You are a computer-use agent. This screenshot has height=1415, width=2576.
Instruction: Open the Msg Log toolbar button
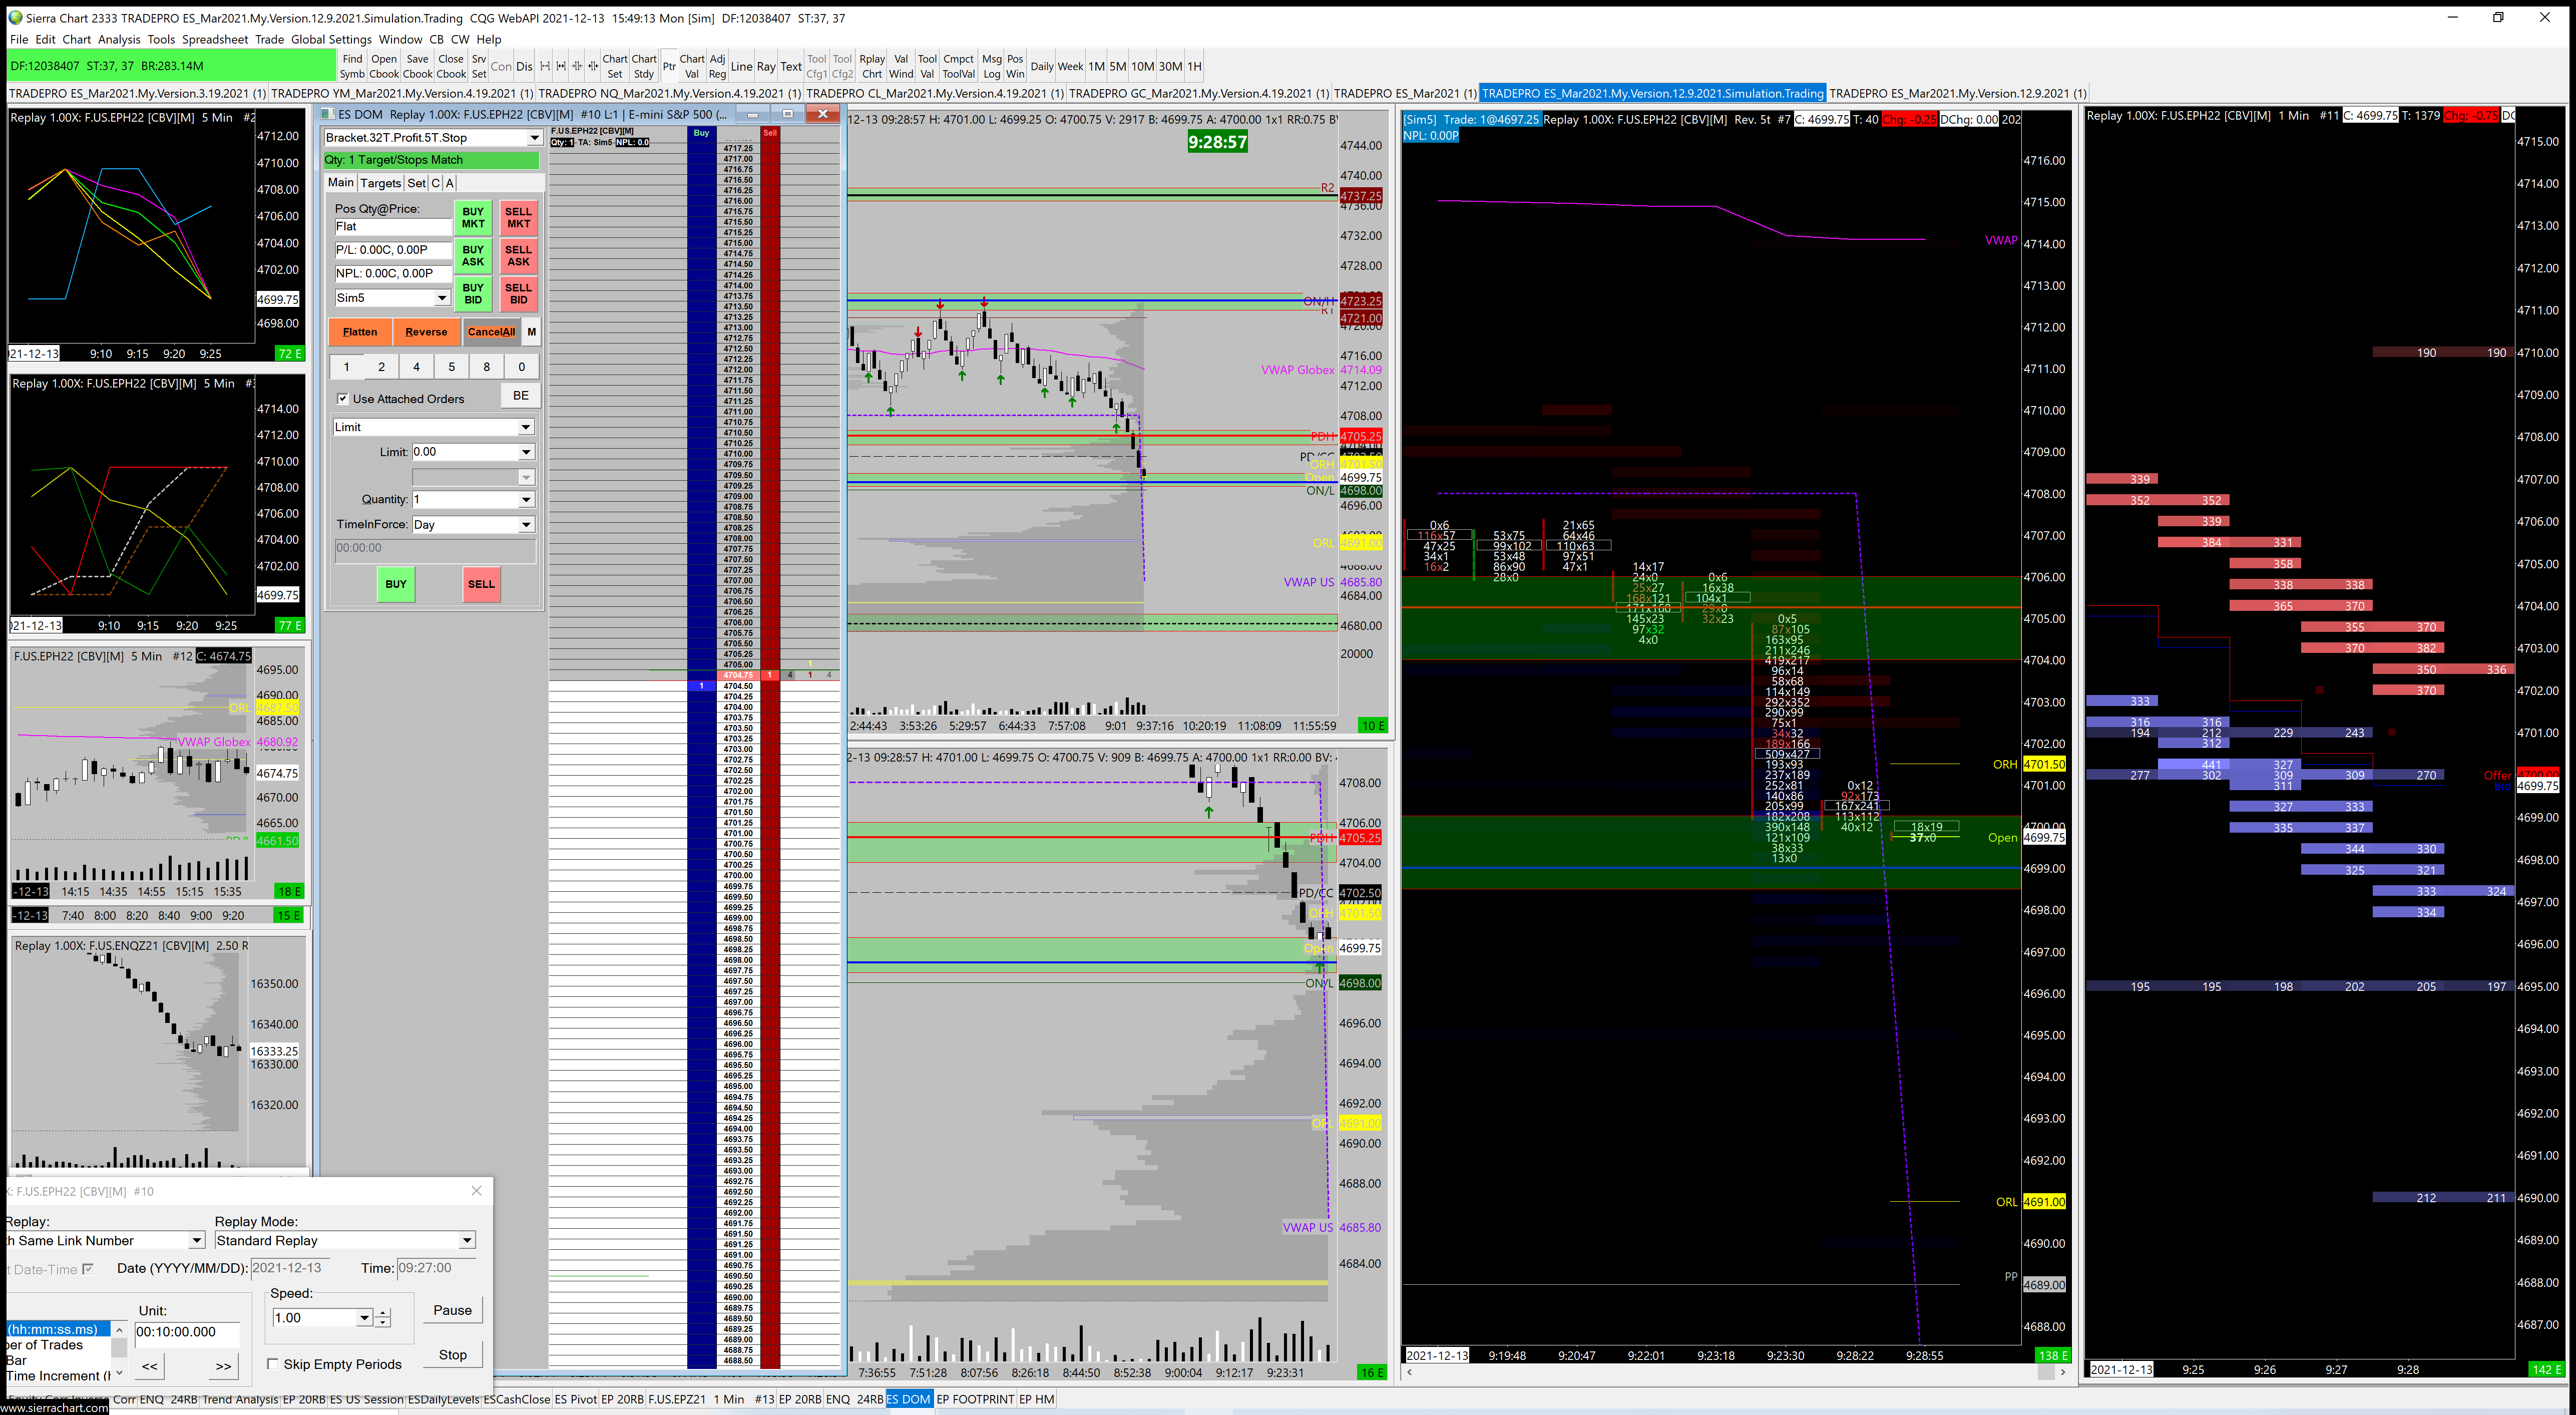pos(991,66)
